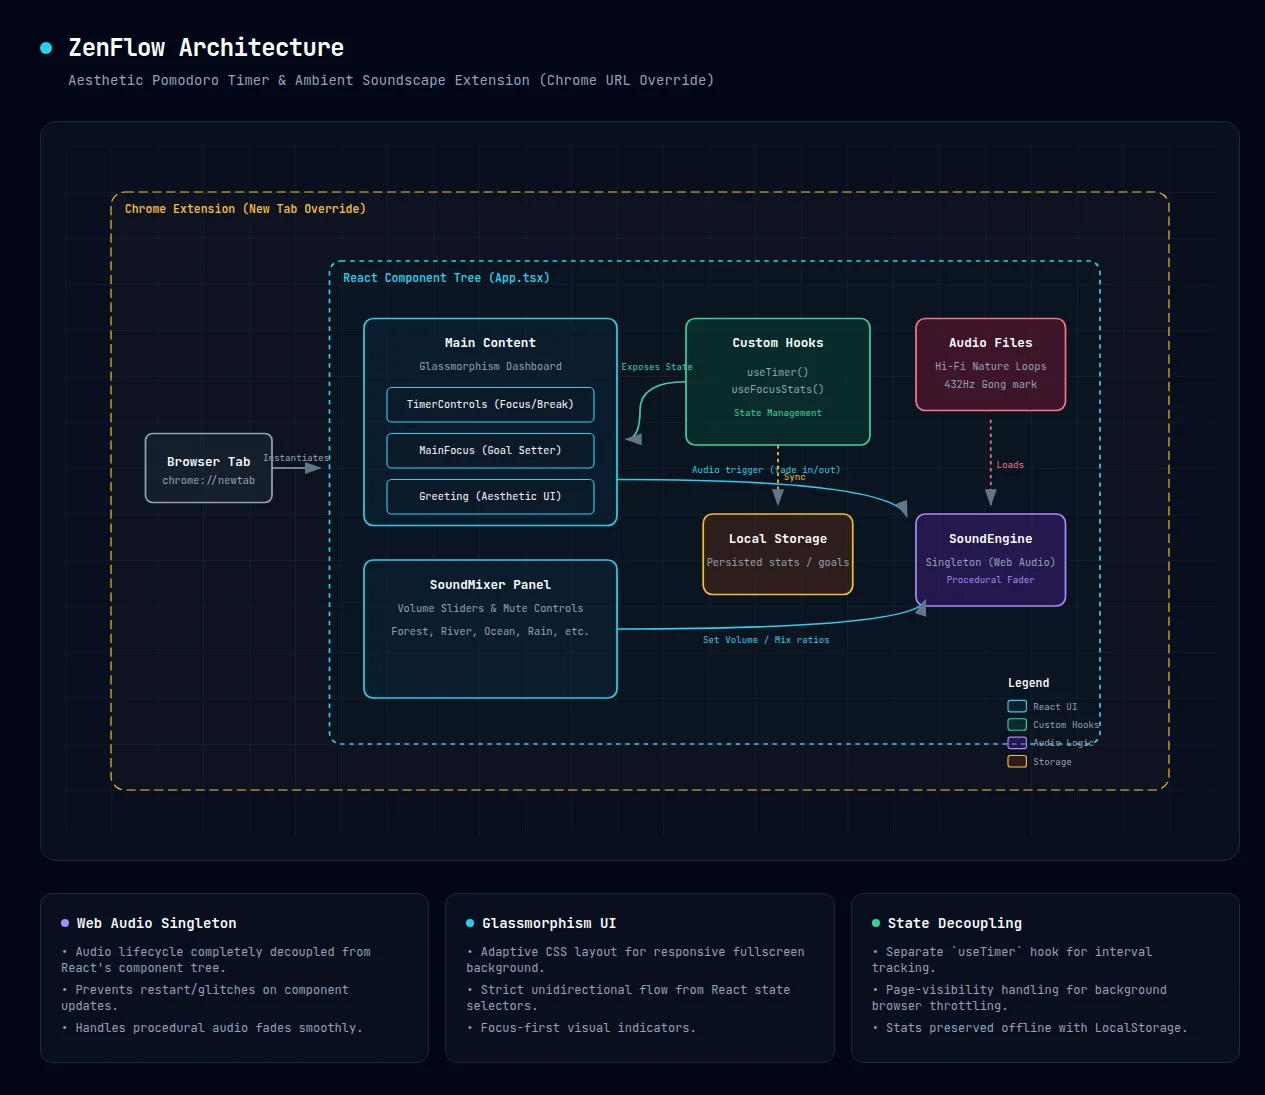Viewport: 1265px width, 1095px height.
Task: Click the purple dot by Web Audio Singleton
Action: point(65,924)
